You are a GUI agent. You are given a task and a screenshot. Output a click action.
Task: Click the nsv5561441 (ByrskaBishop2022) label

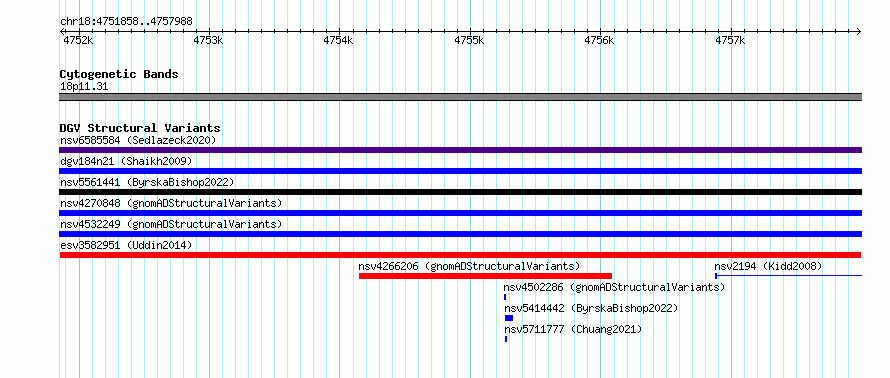tap(147, 182)
